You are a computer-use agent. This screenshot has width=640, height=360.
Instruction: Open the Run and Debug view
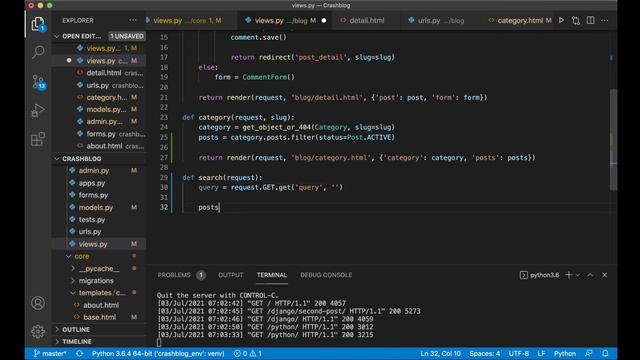38,110
